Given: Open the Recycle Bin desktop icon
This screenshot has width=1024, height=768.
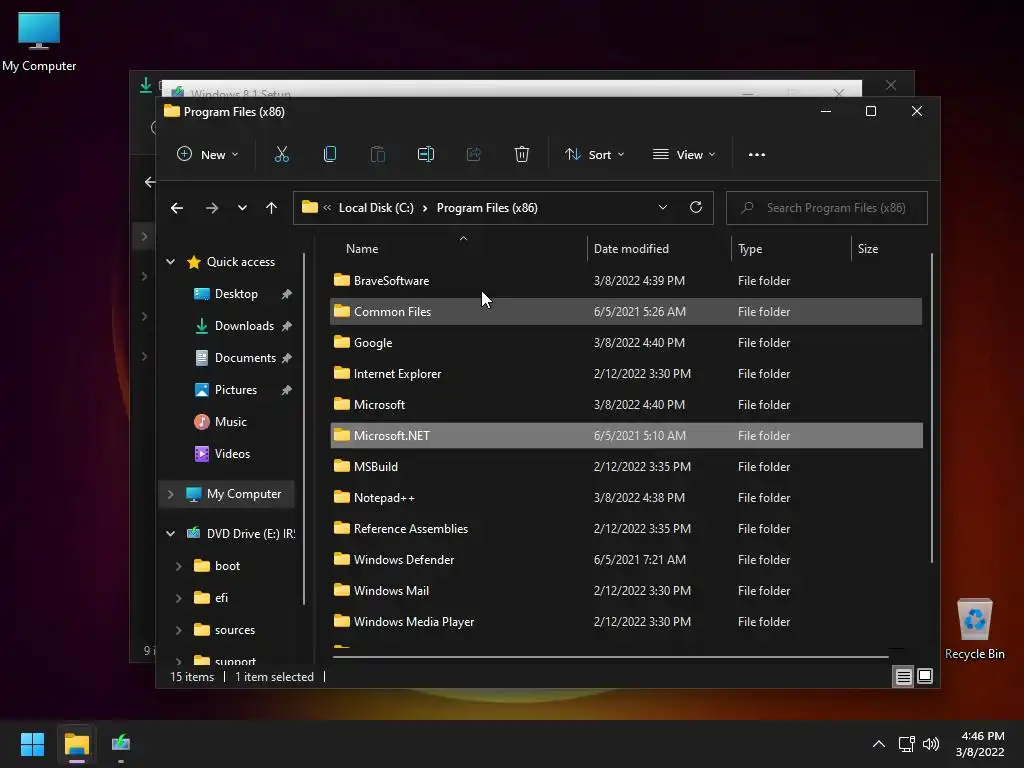Looking at the screenshot, I should 974,628.
